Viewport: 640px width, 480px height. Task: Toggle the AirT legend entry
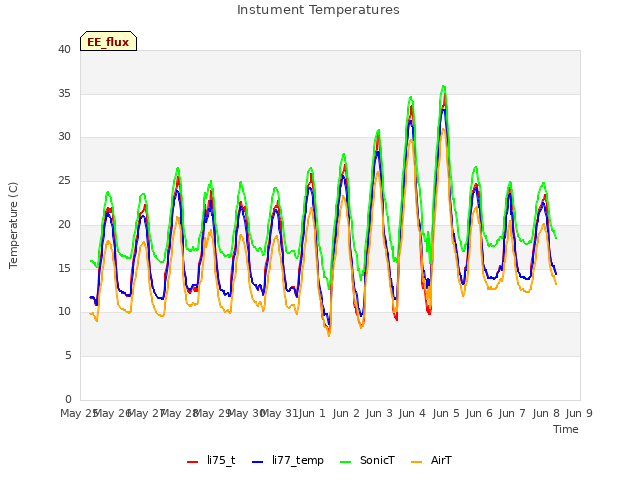(431, 460)
